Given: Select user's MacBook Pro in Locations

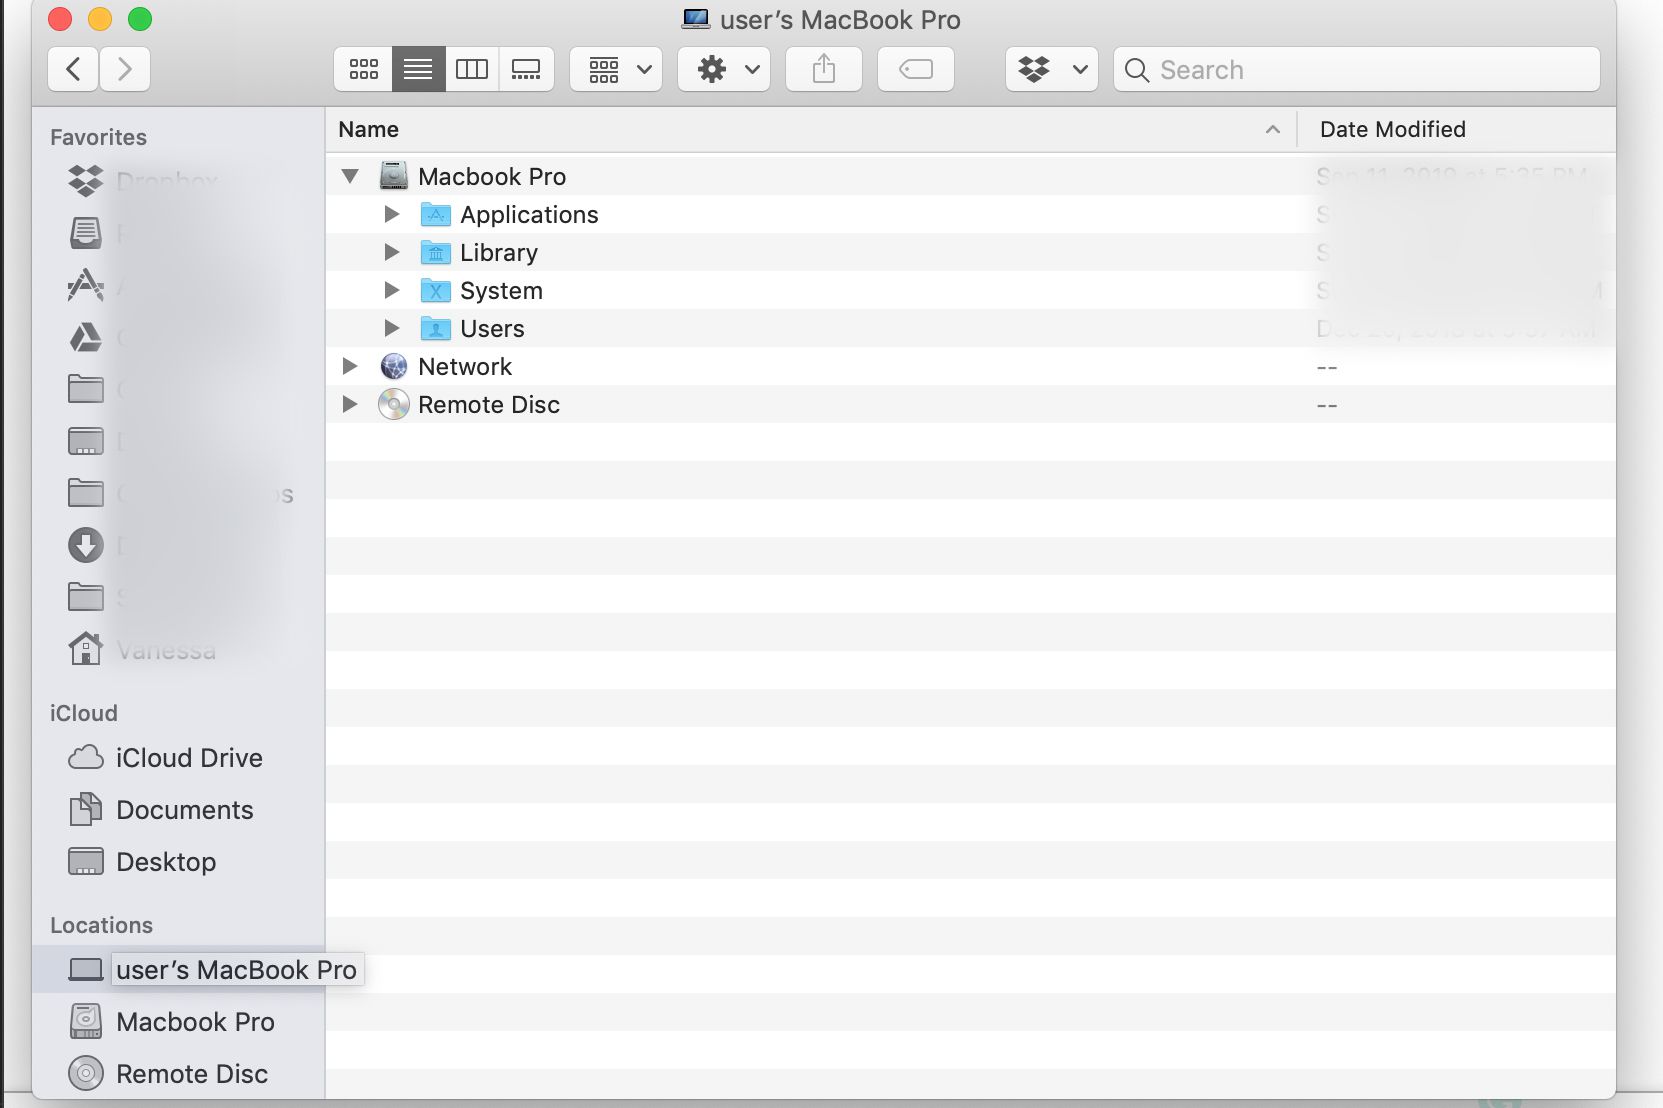Looking at the screenshot, I should tap(178, 969).
